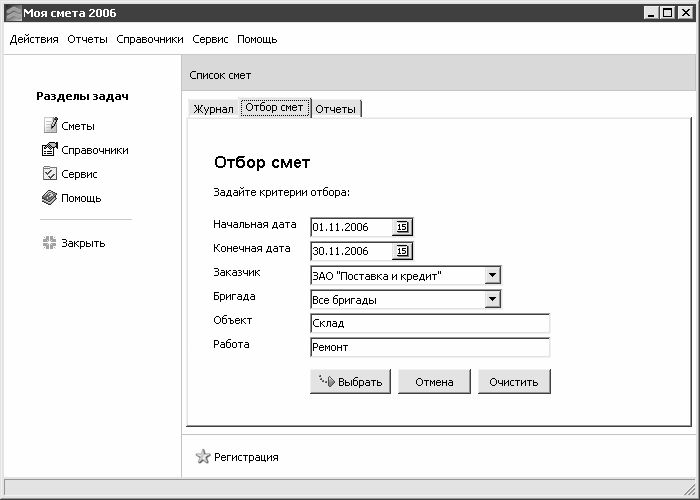This screenshot has height=500, width=700.
Task: Click the Регистрация star icon
Action: point(203,457)
